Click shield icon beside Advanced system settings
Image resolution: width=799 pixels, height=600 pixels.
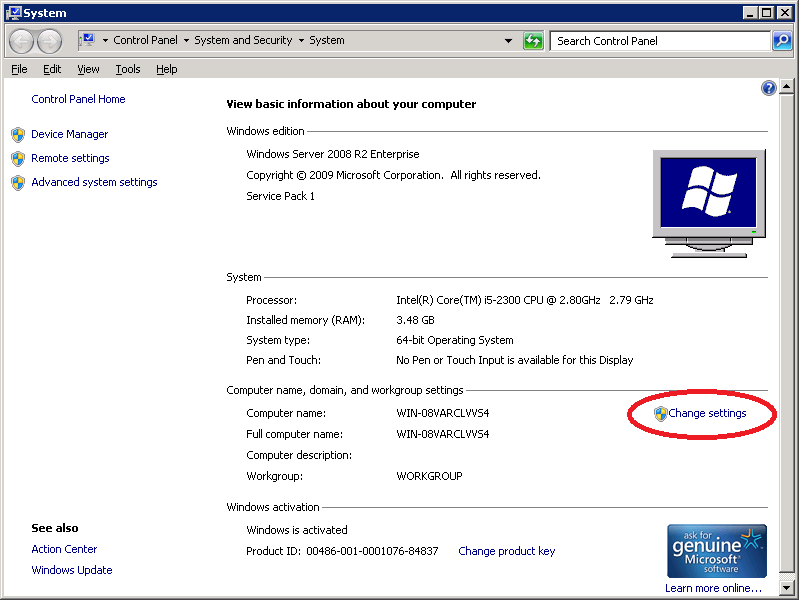click(18, 182)
